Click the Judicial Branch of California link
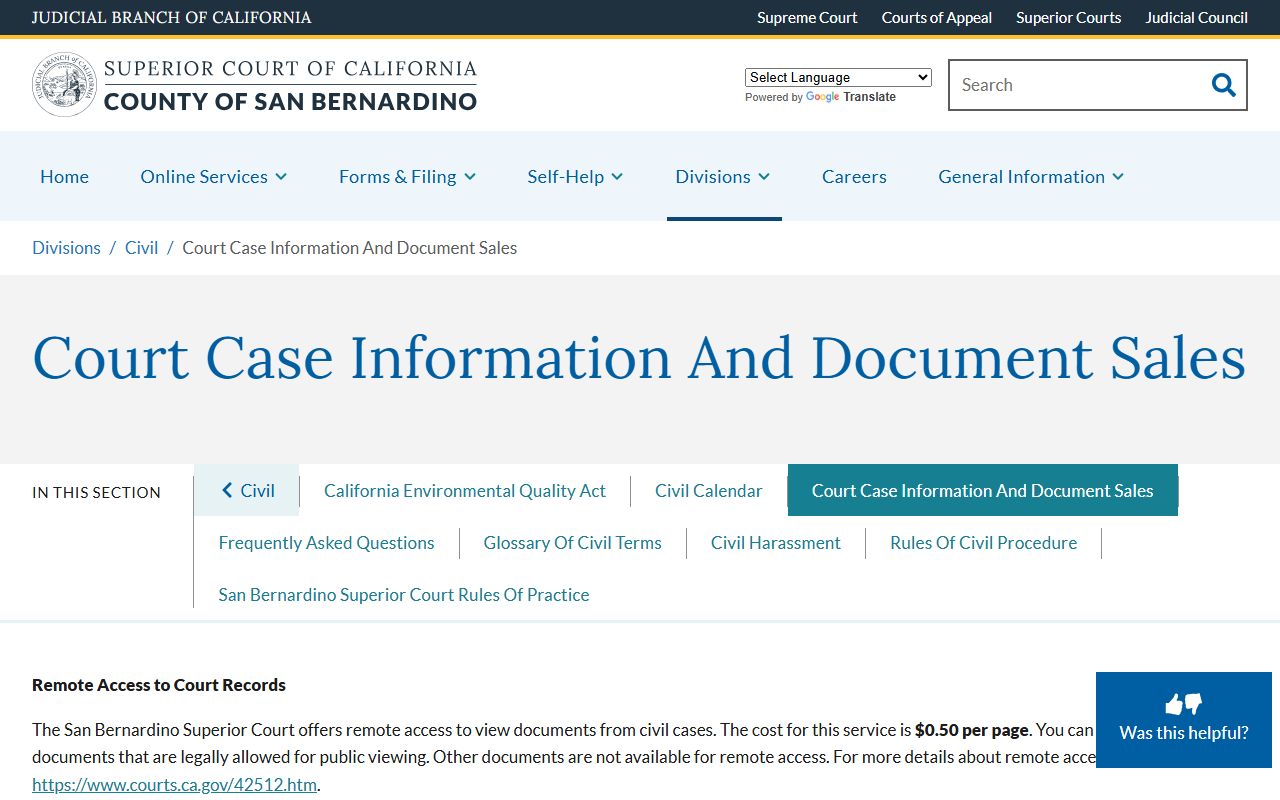This screenshot has width=1280, height=800. 171,17
